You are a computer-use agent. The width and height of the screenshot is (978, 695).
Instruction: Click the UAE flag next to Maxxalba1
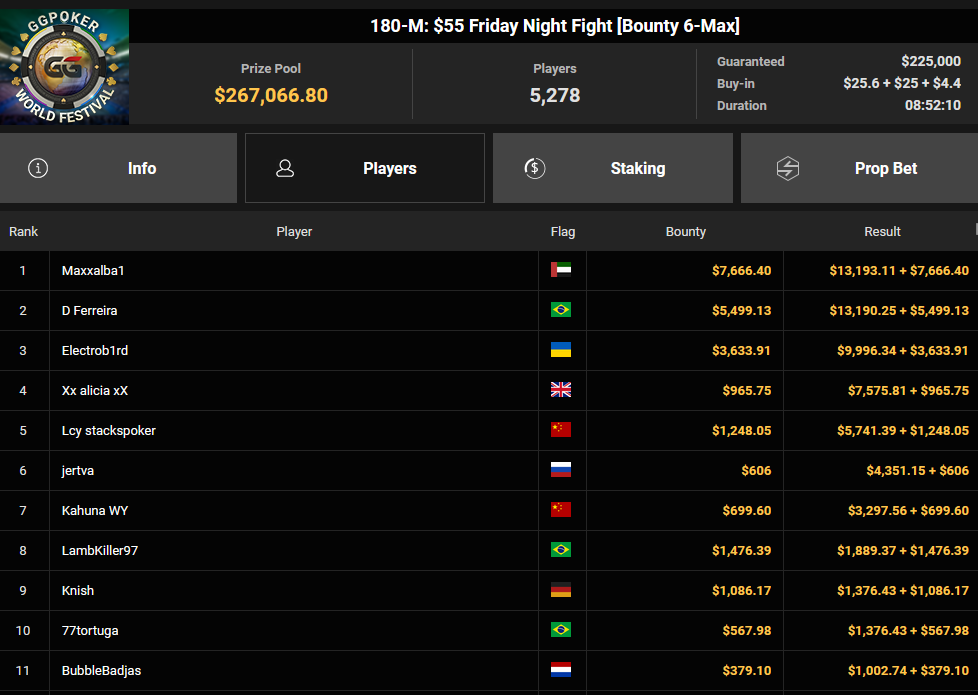[561, 270]
